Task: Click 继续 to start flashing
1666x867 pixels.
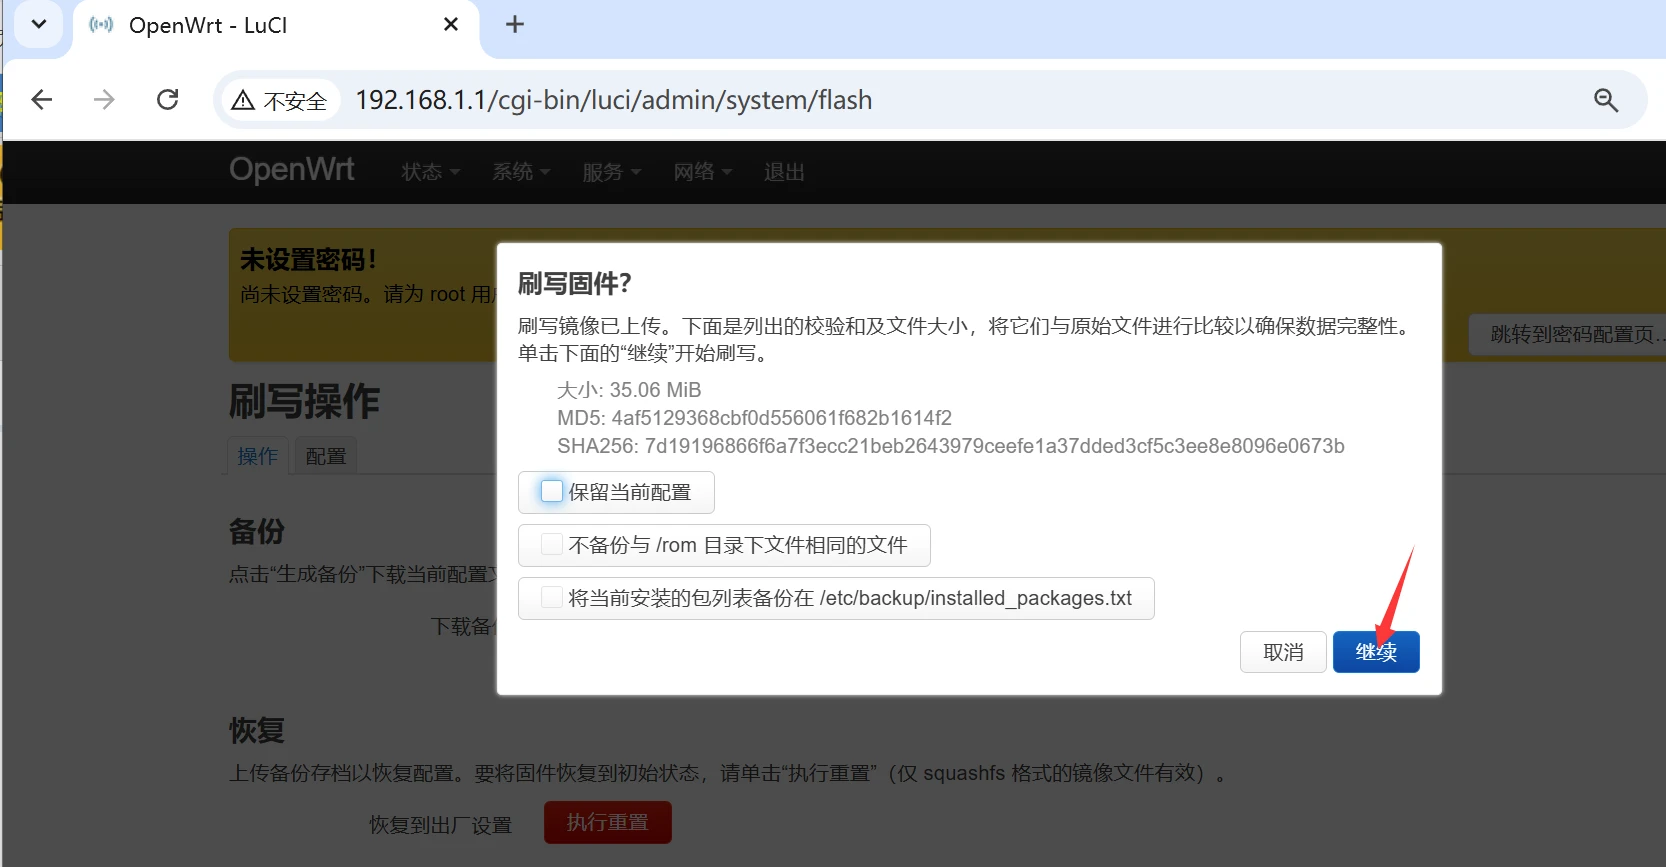Action: [x=1376, y=652]
